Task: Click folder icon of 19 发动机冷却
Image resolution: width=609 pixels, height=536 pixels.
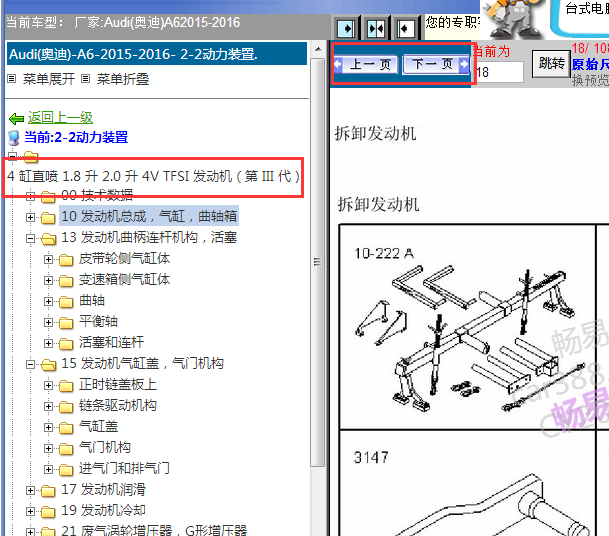Action: (48, 512)
